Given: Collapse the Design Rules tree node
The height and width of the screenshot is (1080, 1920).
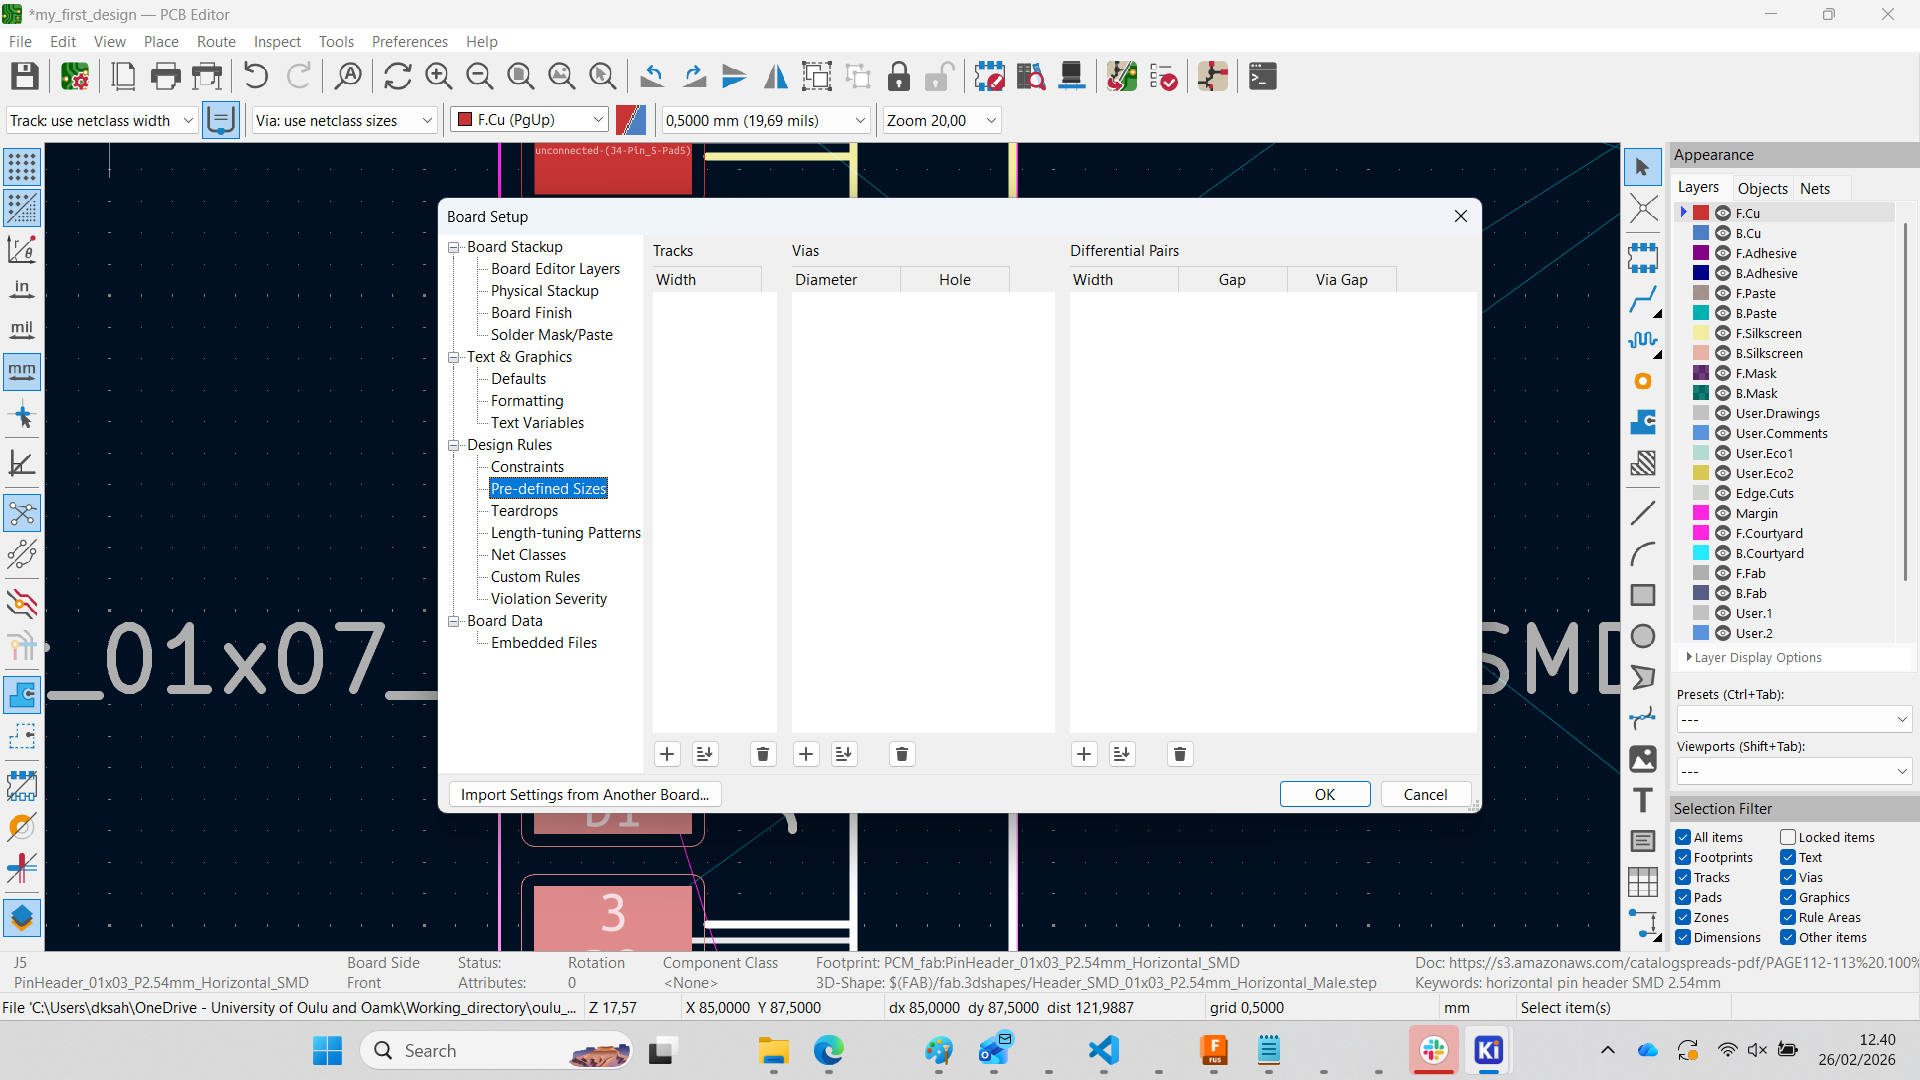Looking at the screenshot, I should click(x=454, y=445).
